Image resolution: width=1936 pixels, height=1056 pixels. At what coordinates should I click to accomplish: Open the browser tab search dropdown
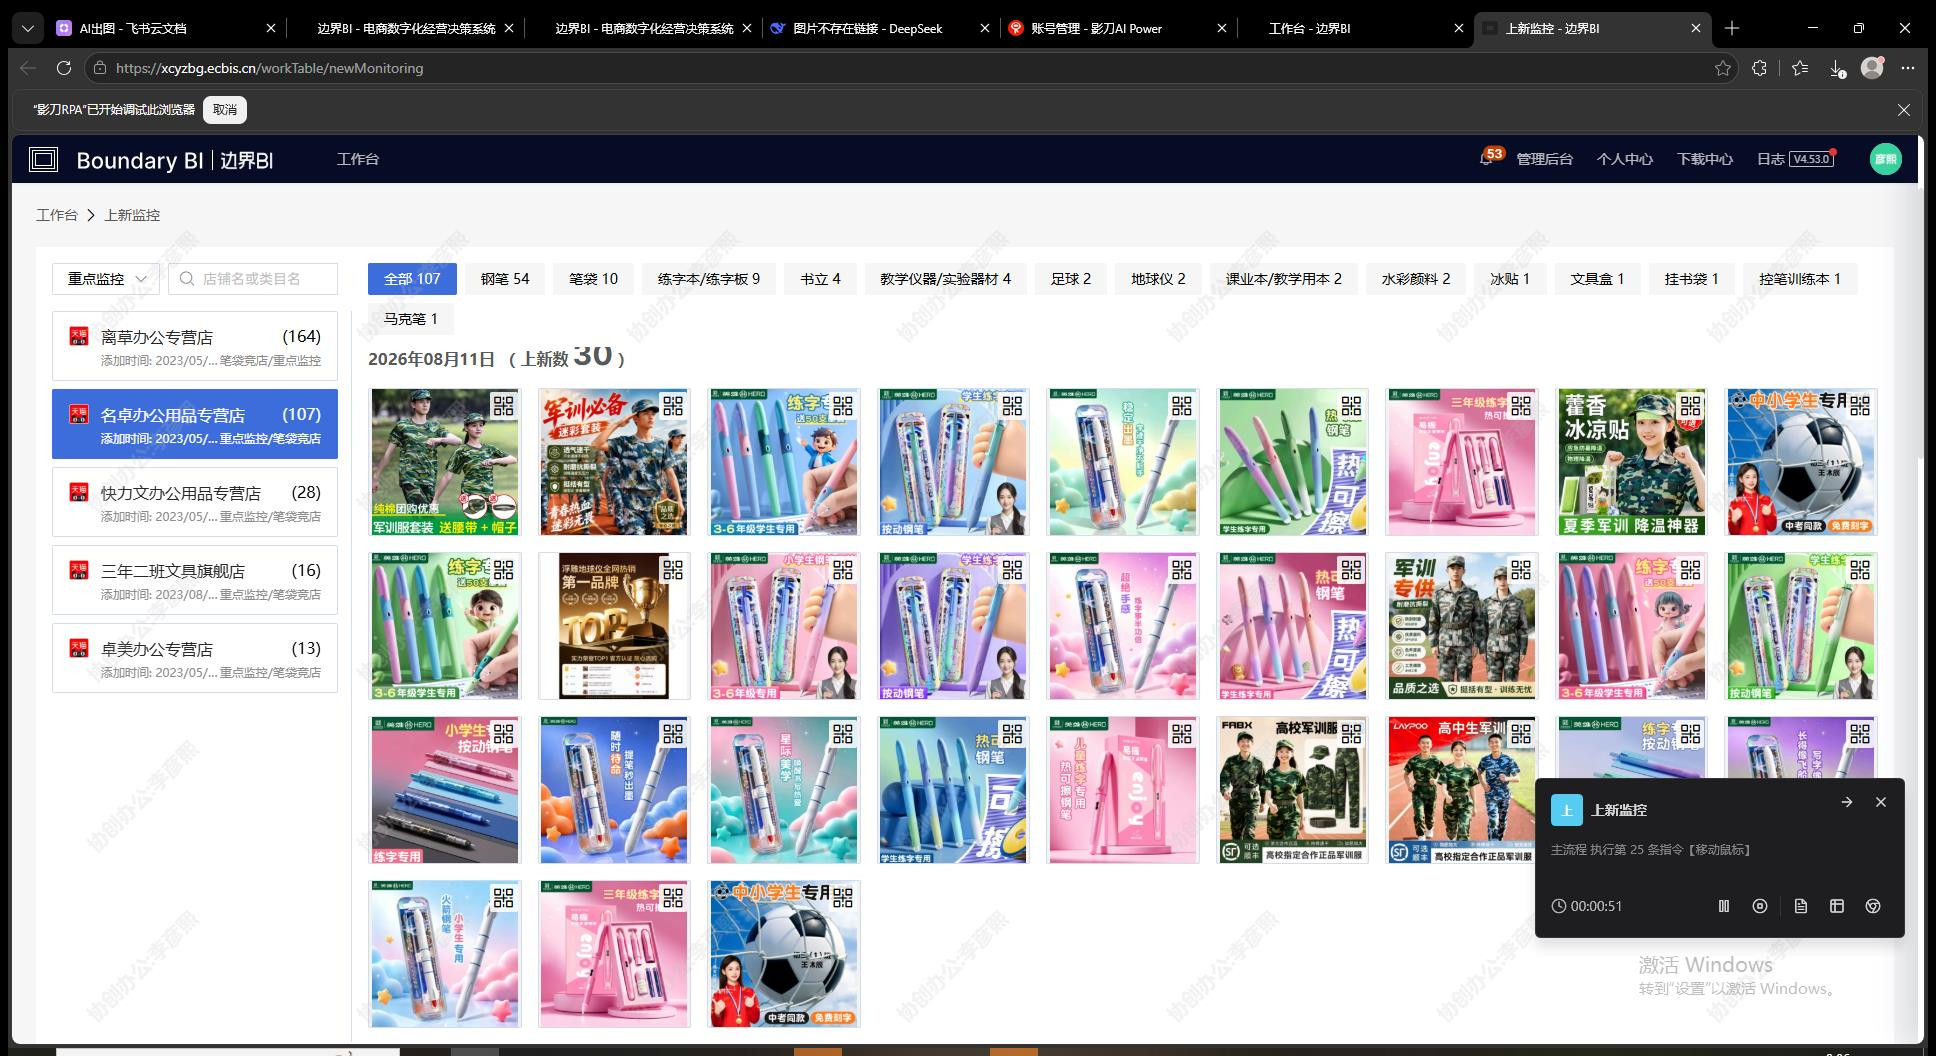[28, 29]
